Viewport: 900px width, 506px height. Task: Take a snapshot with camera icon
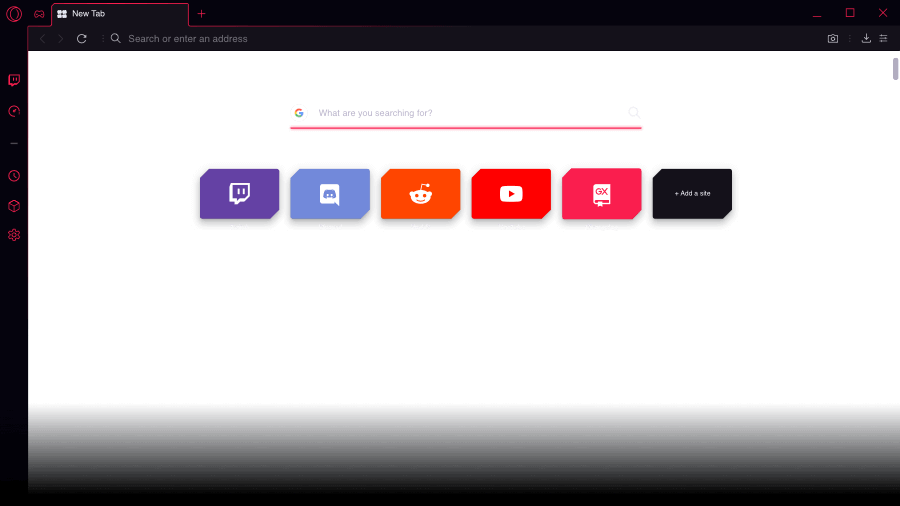(x=833, y=38)
